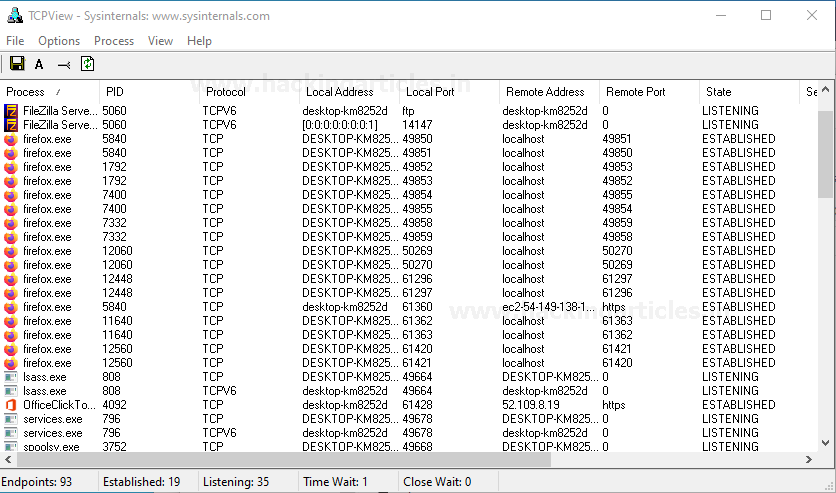This screenshot has width=836, height=493.
Task: Click firefox icon on local port 49858 row
Action: (11, 223)
